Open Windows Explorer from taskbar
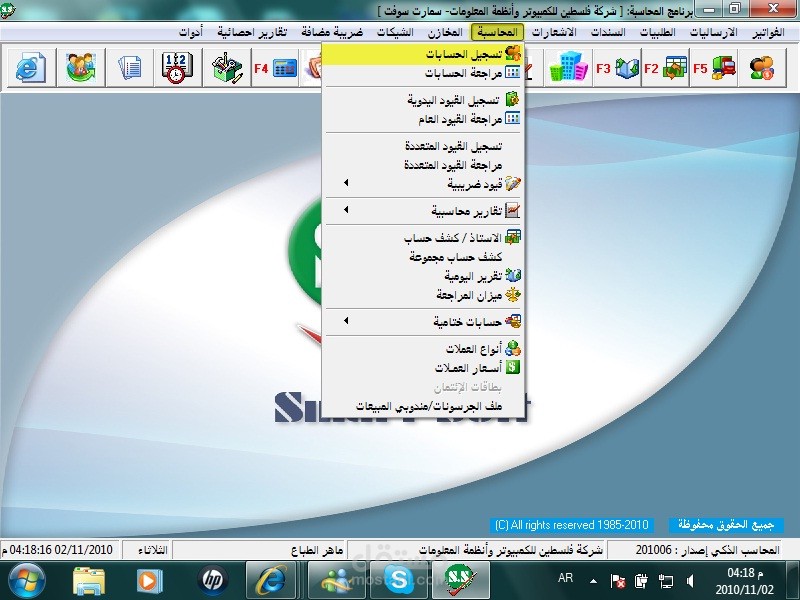This screenshot has height=600, width=800. tap(89, 581)
